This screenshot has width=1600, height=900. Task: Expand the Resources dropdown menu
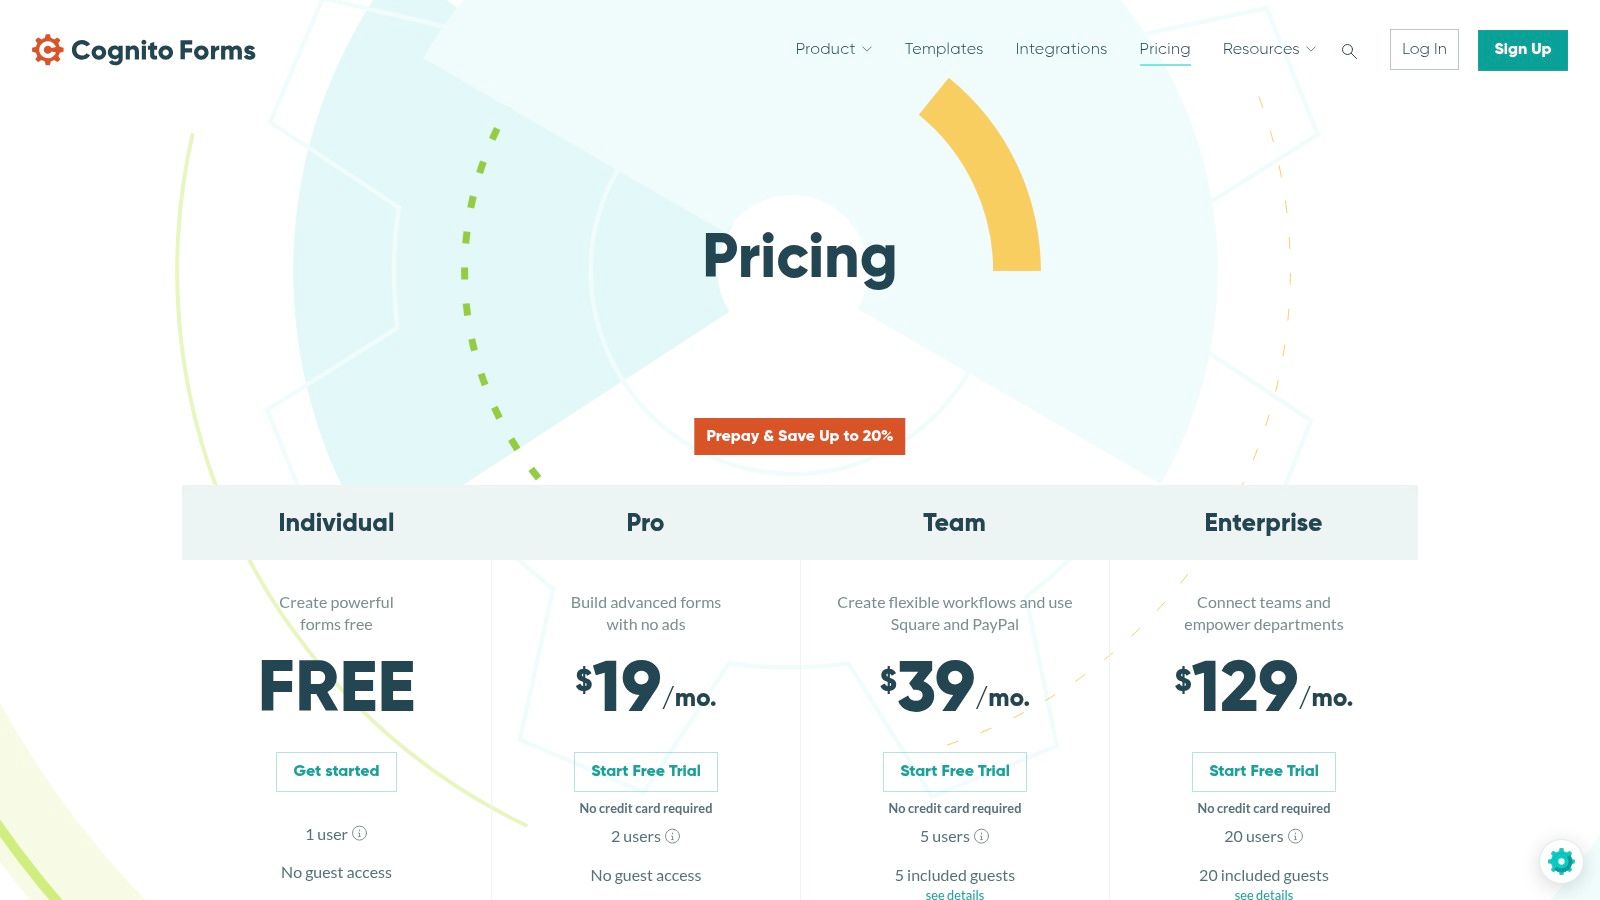(1269, 49)
